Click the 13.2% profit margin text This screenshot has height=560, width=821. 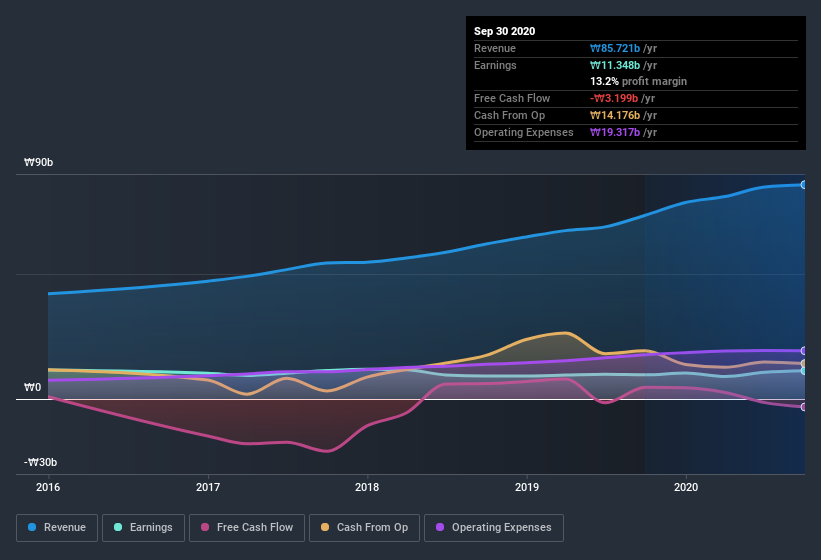coord(638,81)
